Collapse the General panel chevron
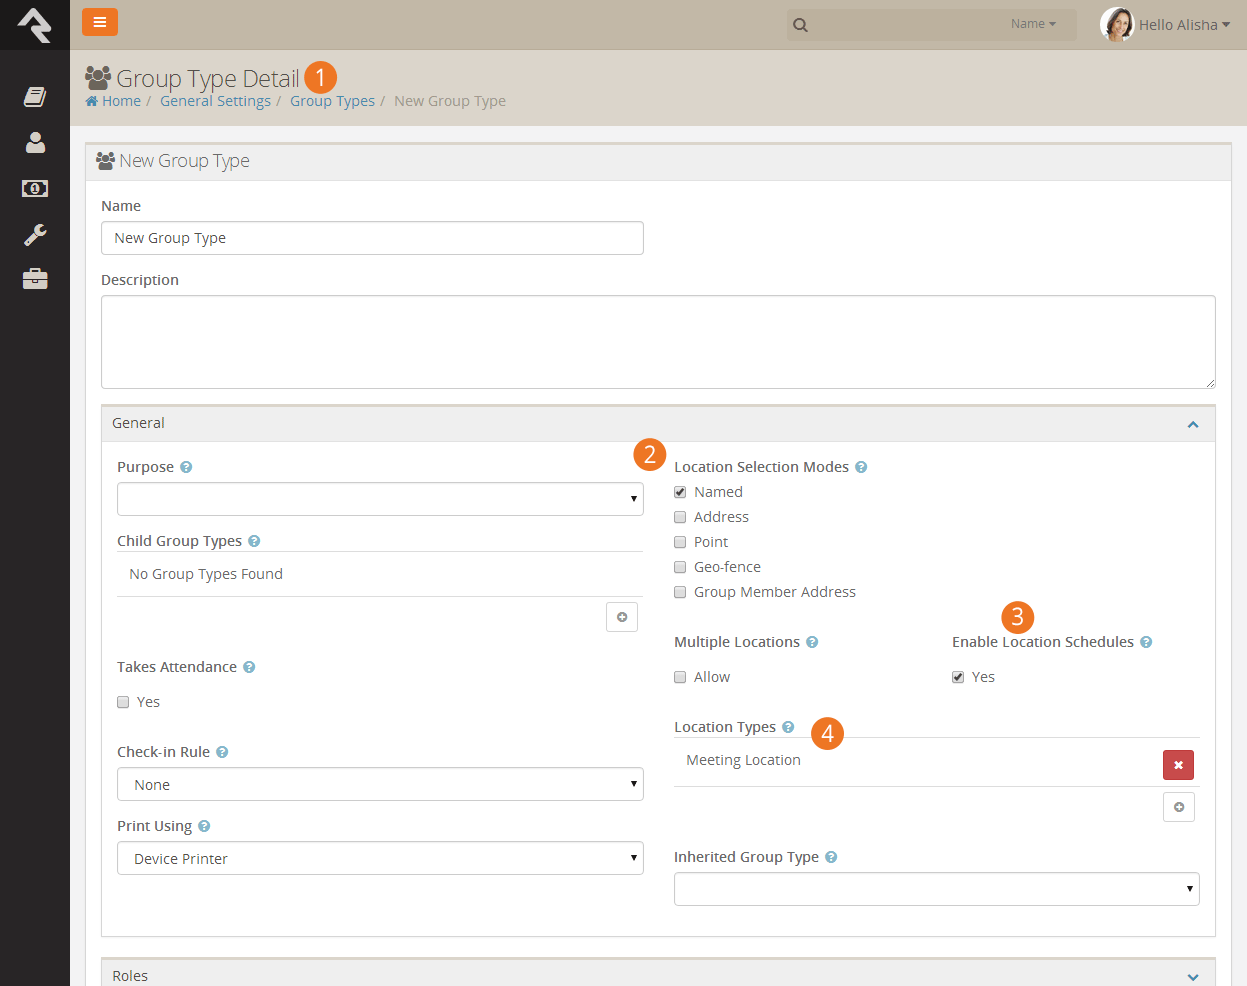The height and width of the screenshot is (986, 1247). point(1193,425)
